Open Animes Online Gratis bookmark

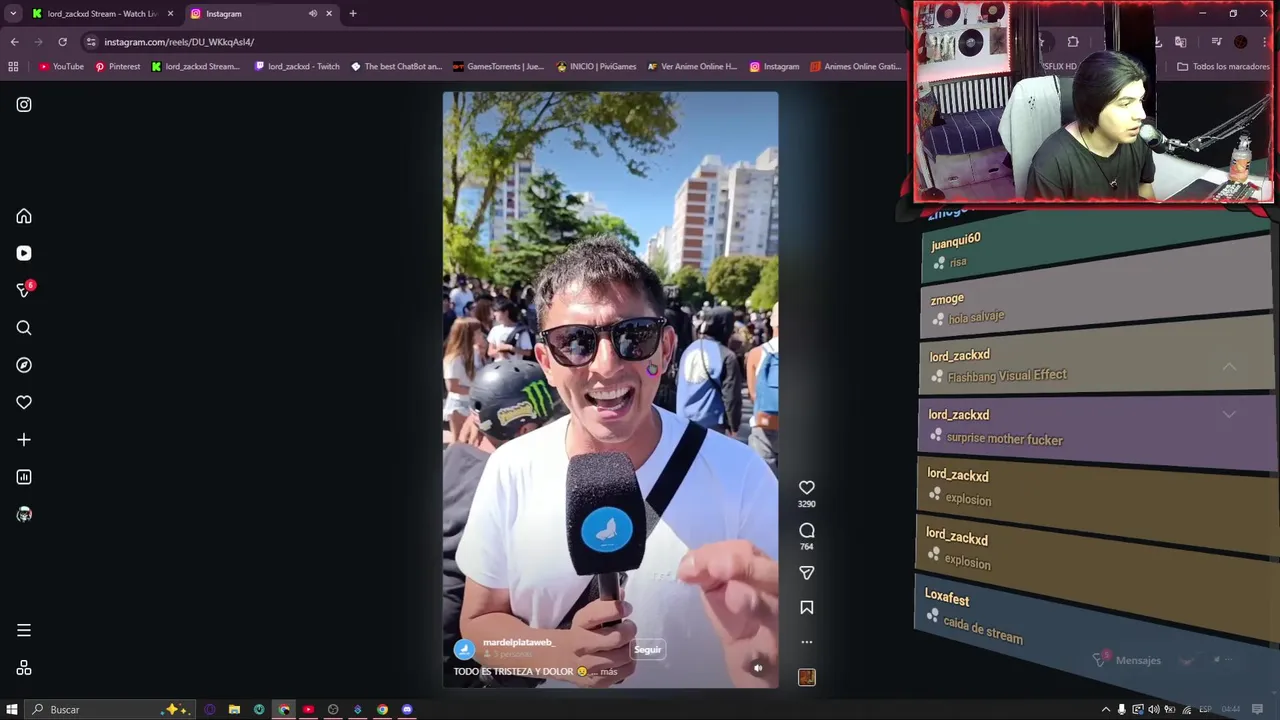click(x=856, y=67)
